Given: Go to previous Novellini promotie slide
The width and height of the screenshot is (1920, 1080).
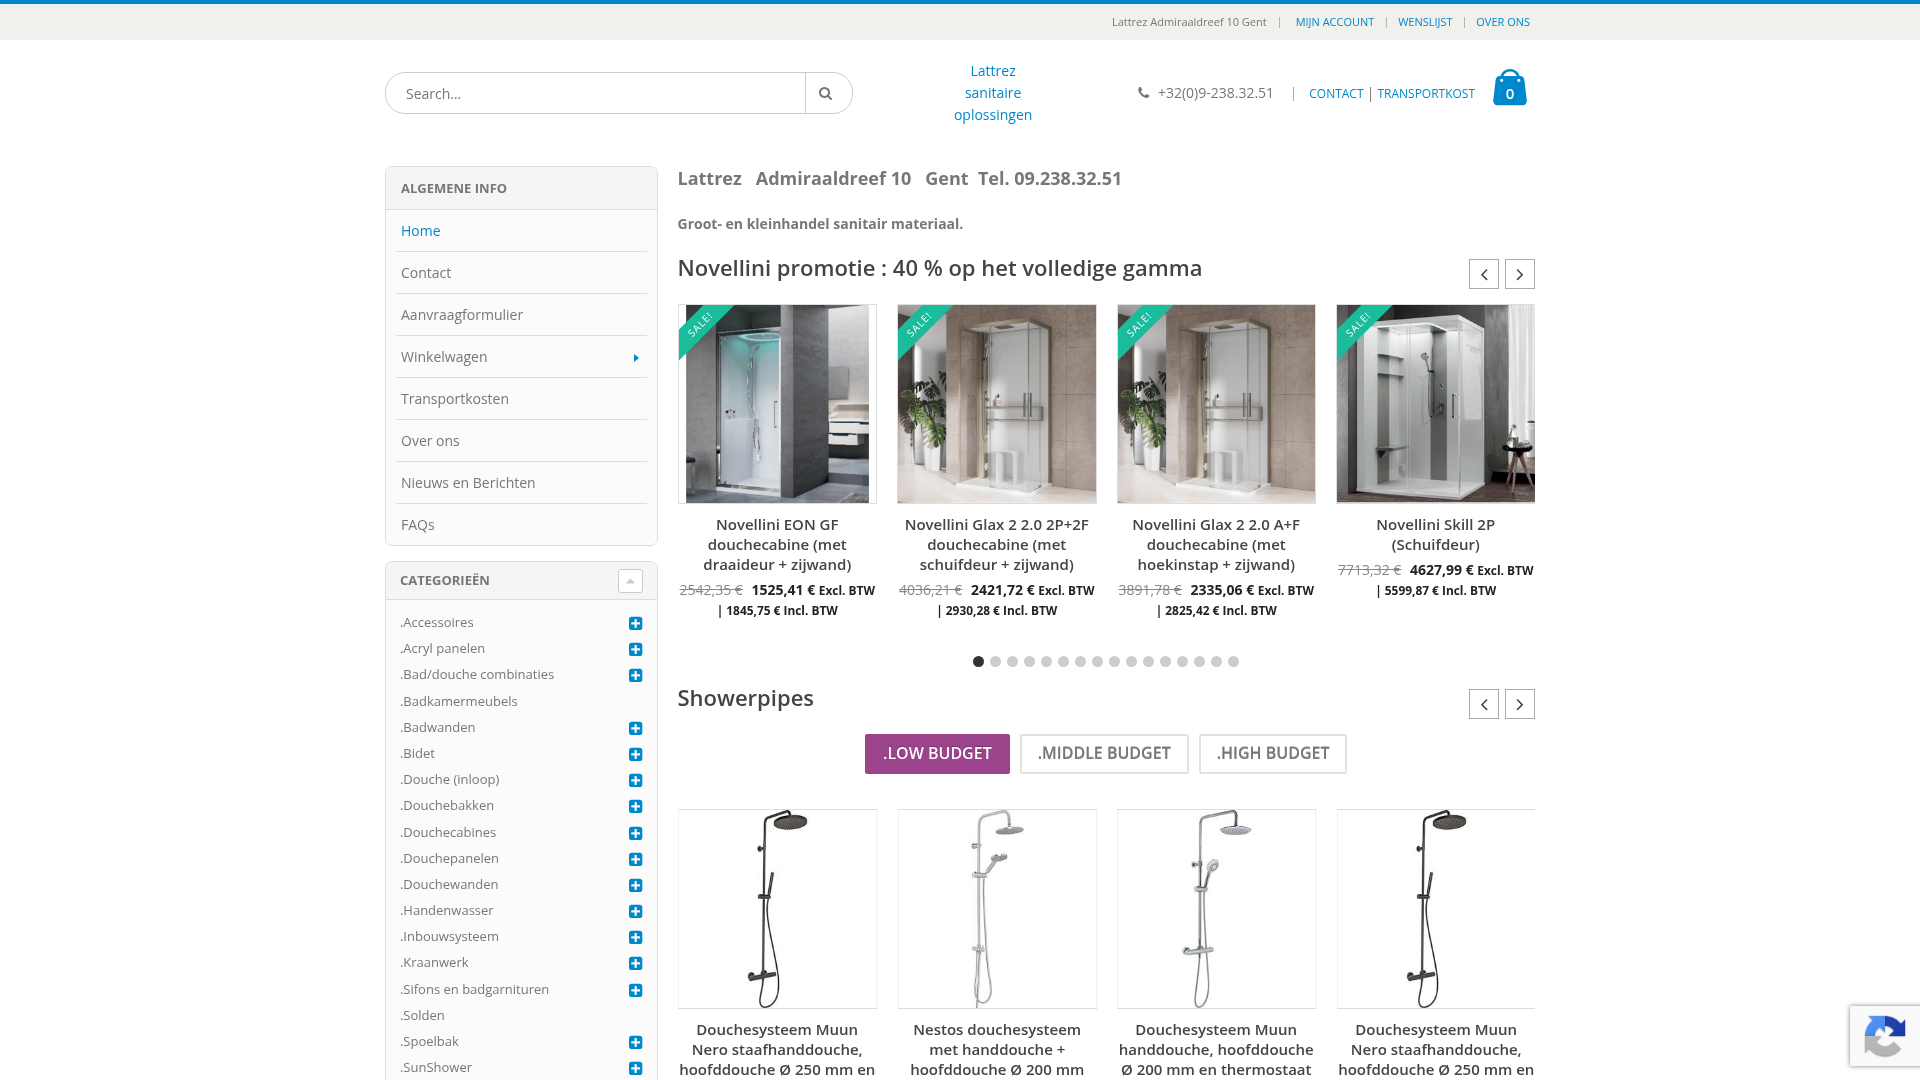Looking at the screenshot, I should pyautogui.click(x=1484, y=274).
